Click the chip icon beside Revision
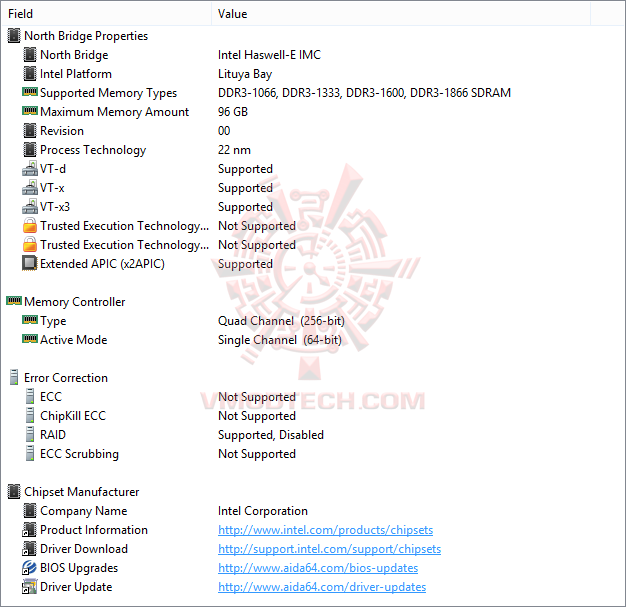Image resolution: width=626 pixels, height=607 pixels. tap(30, 131)
